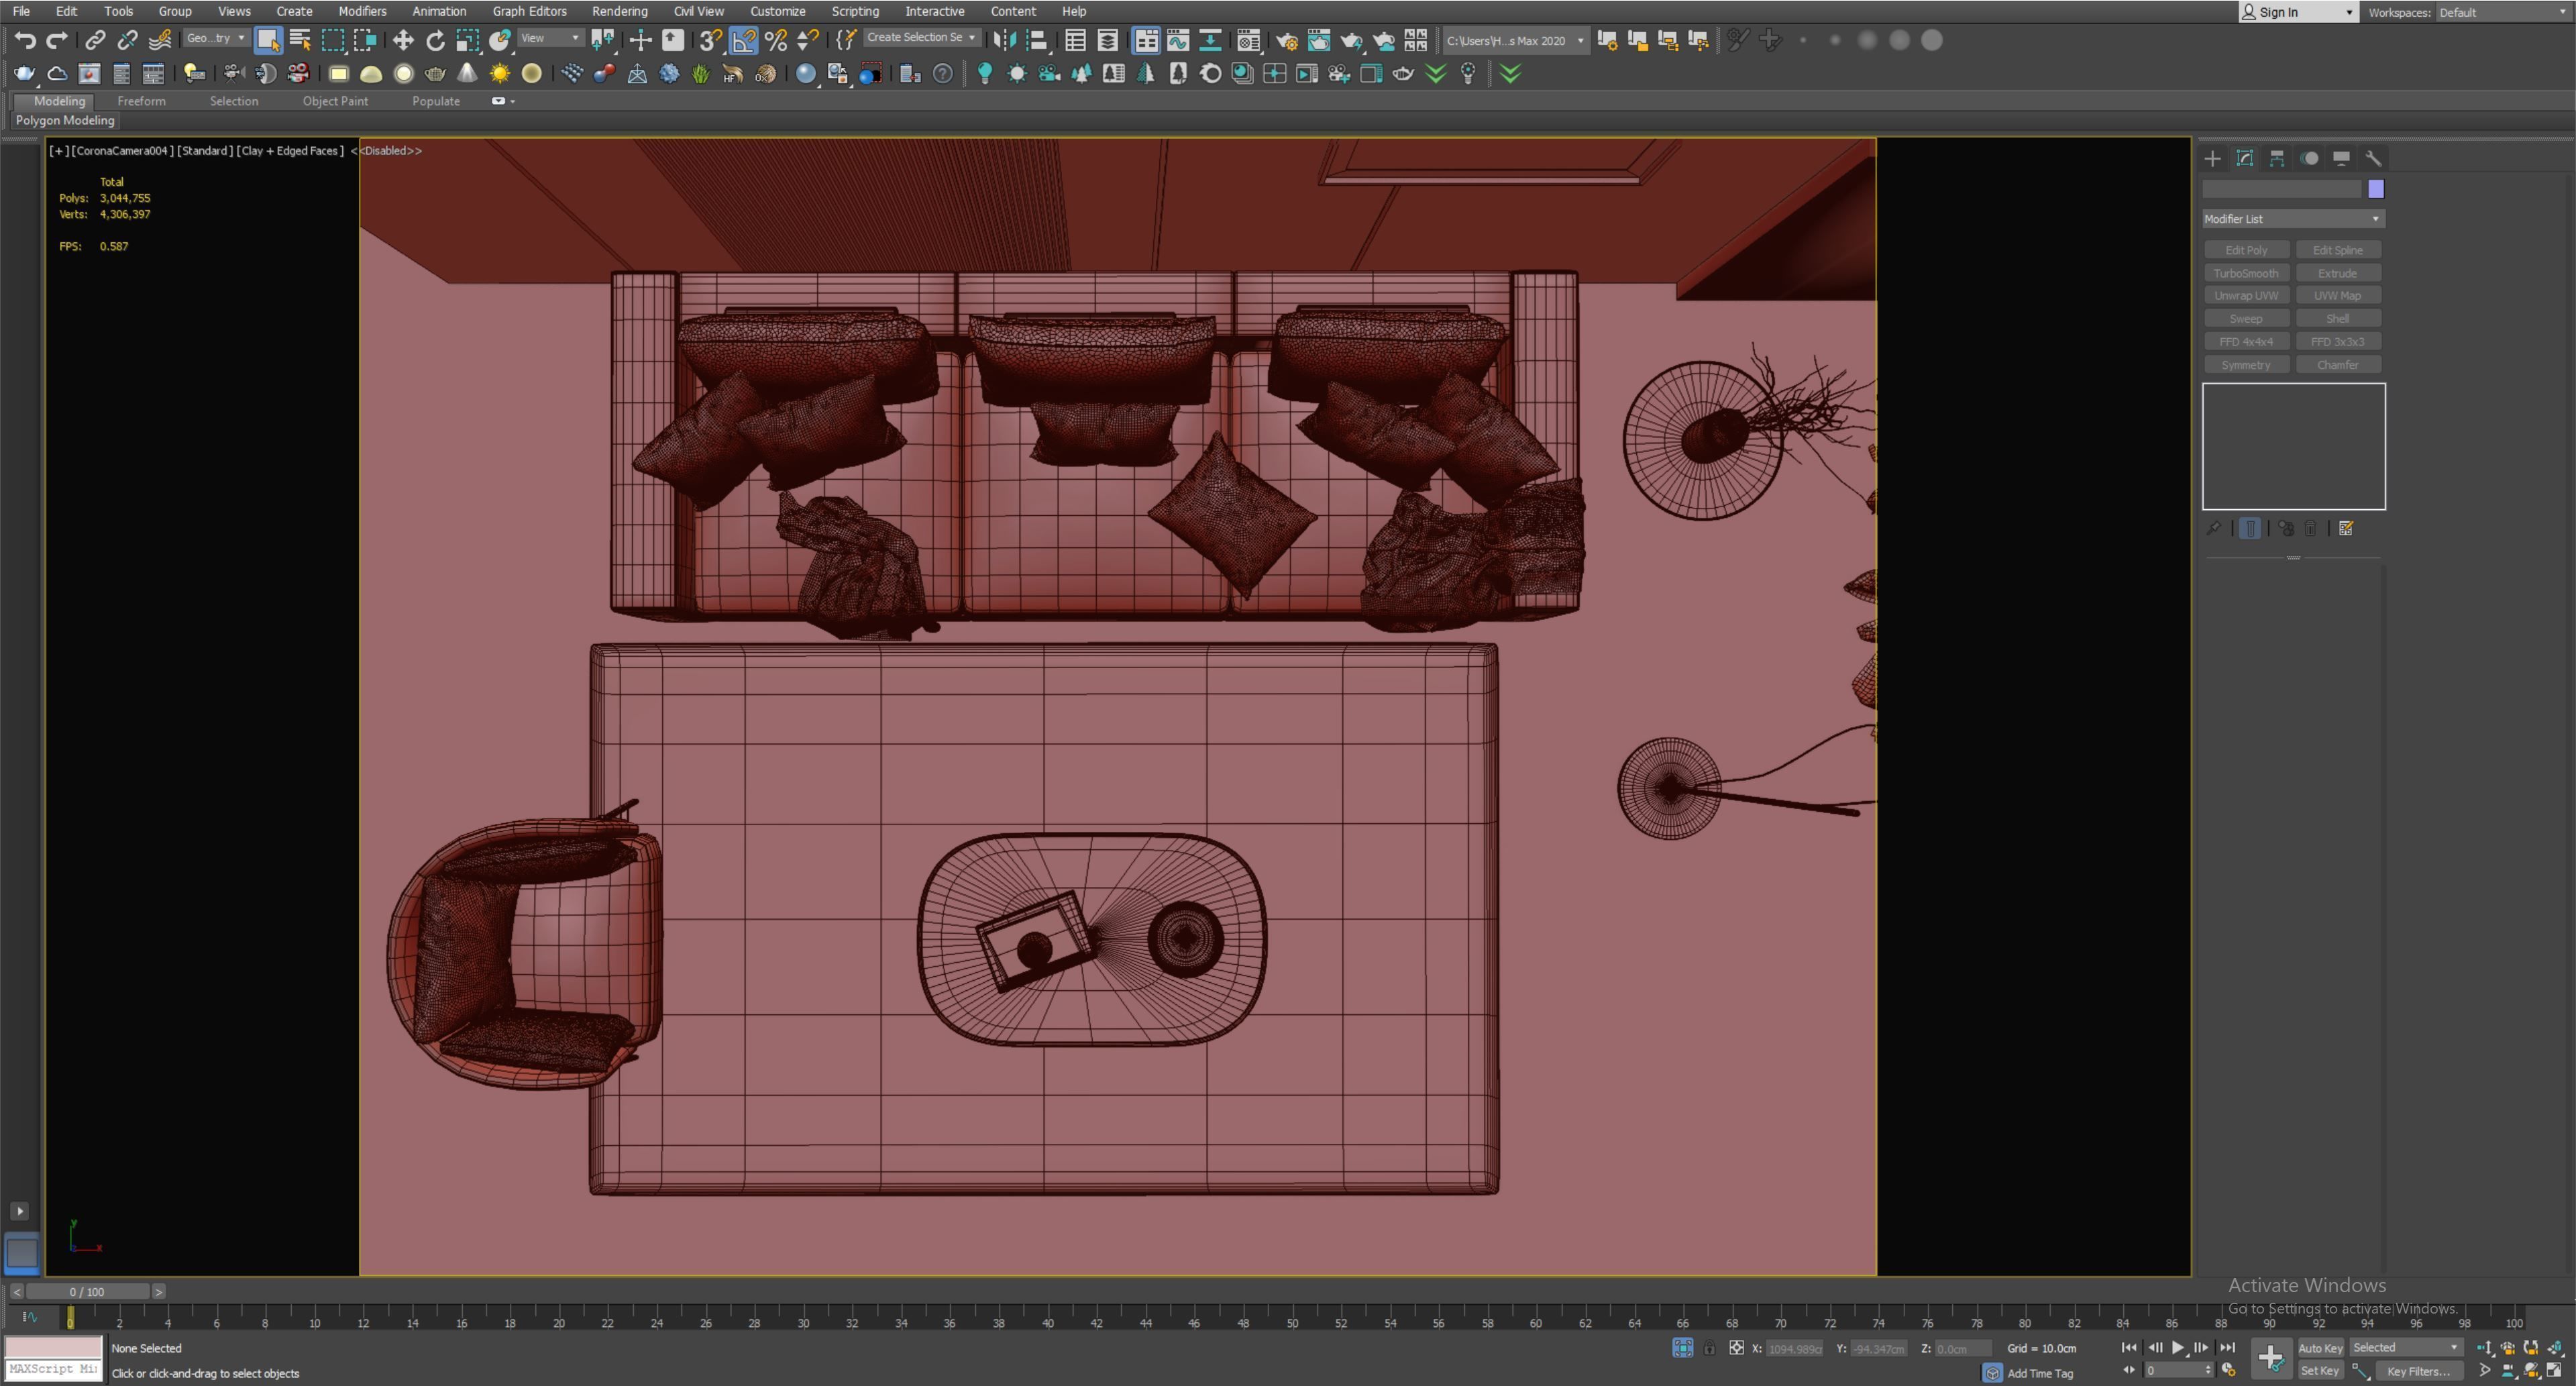Screen dimensions: 2576x1386
Task: Open the Rendering menu
Action: (619, 11)
